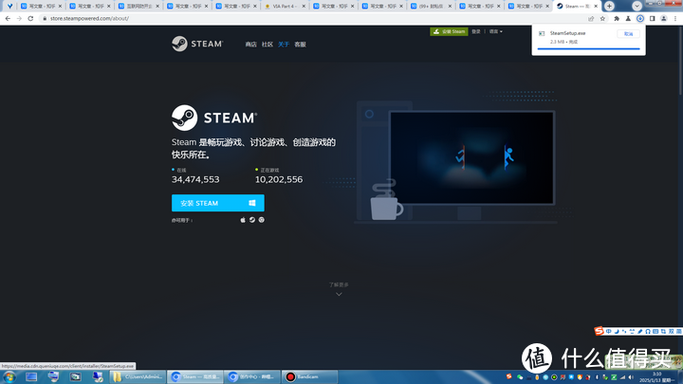Close the VIA Part 4 tab

pyautogui.click(x=304, y=6)
